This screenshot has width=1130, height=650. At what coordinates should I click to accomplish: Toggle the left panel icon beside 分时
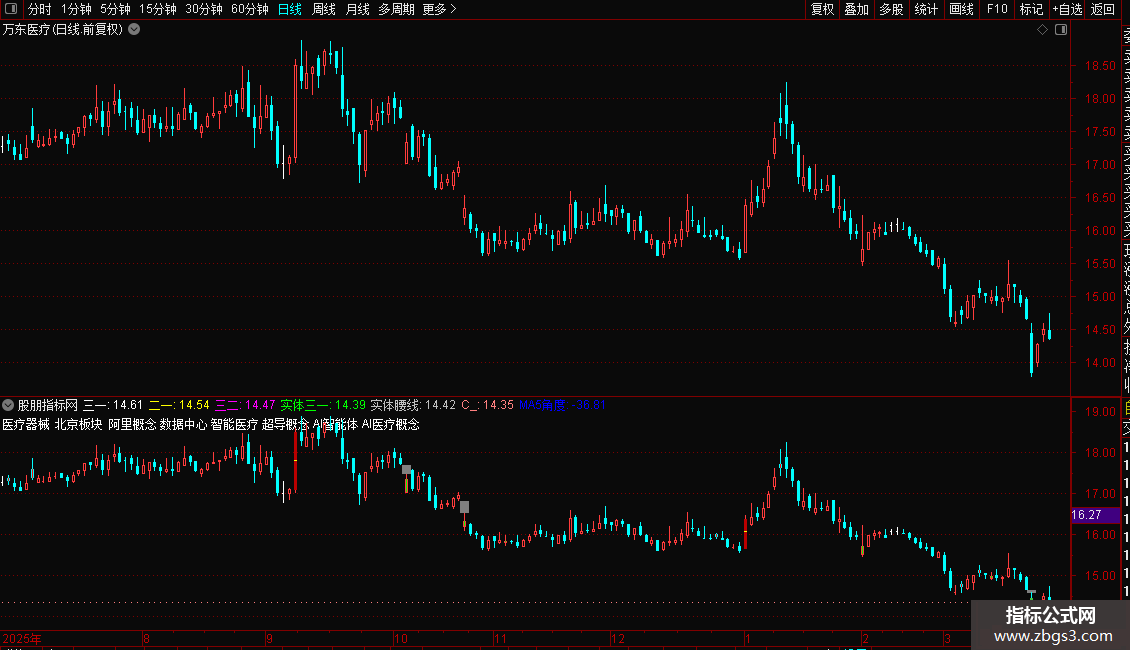(x=11, y=9)
